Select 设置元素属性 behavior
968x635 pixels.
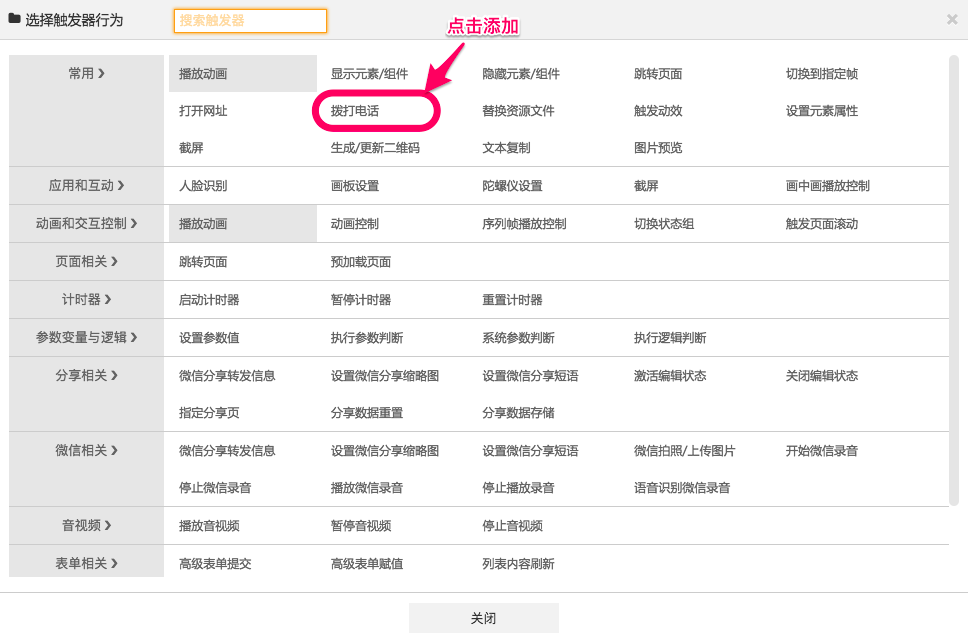pos(822,111)
